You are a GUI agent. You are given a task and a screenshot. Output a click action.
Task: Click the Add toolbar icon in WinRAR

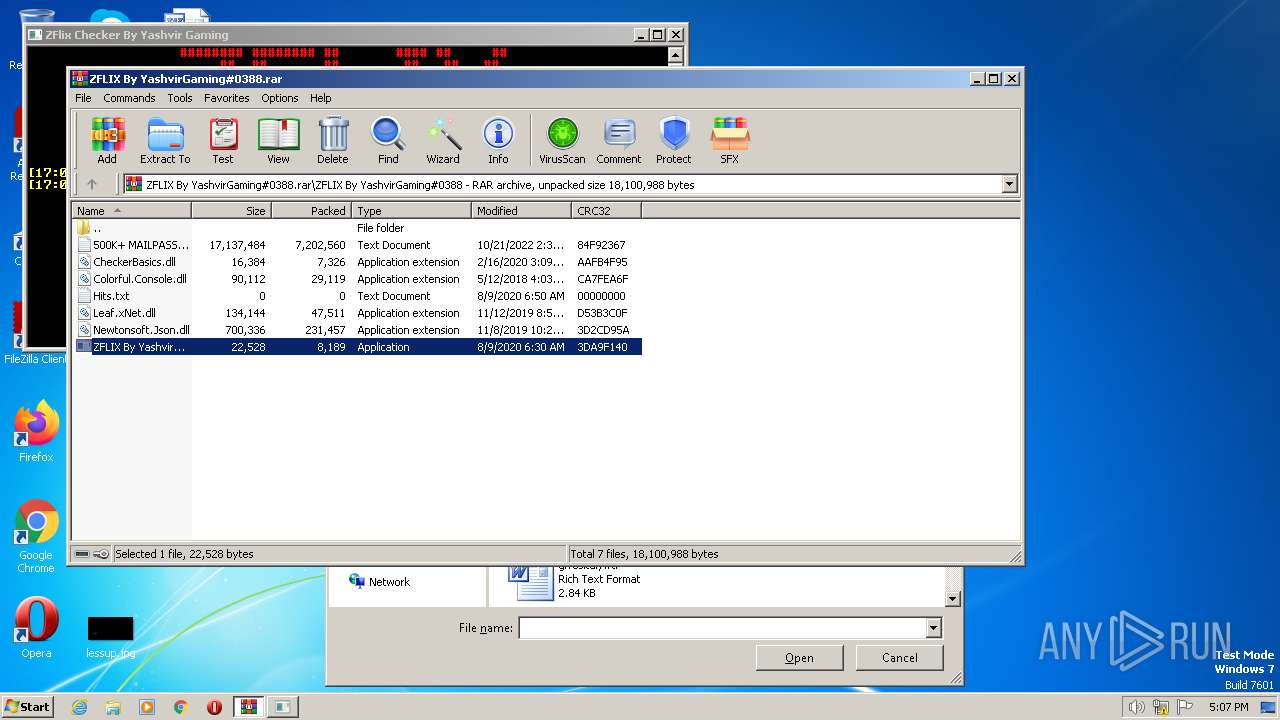pos(107,140)
